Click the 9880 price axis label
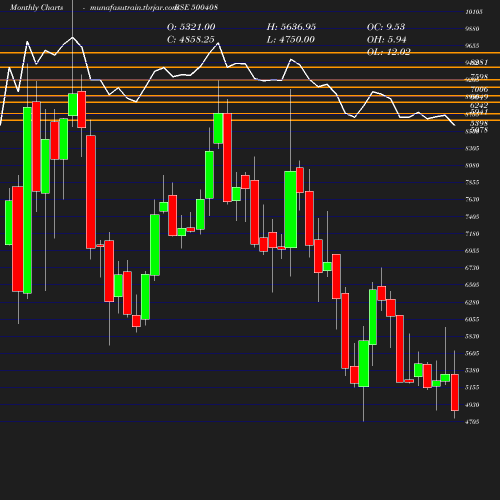This screenshot has height=500, width=500. [472, 29]
